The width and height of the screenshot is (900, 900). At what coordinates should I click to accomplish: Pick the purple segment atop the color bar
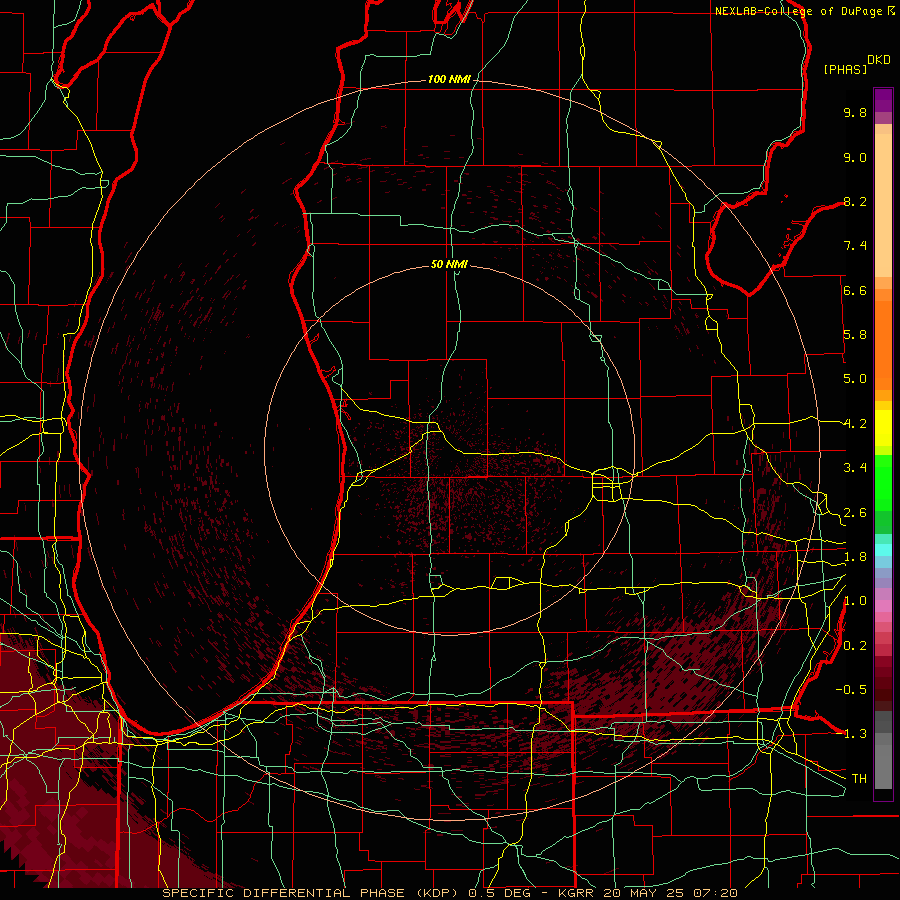click(x=883, y=100)
